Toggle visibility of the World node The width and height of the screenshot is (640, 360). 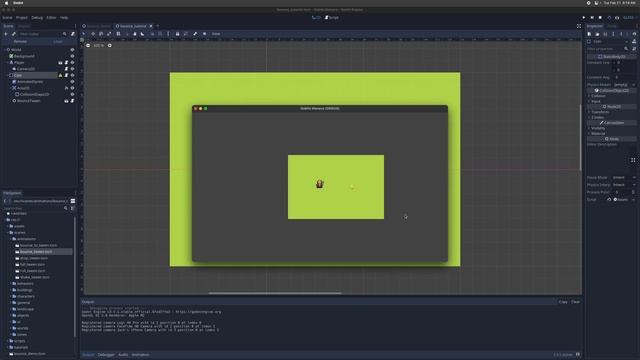point(72,50)
